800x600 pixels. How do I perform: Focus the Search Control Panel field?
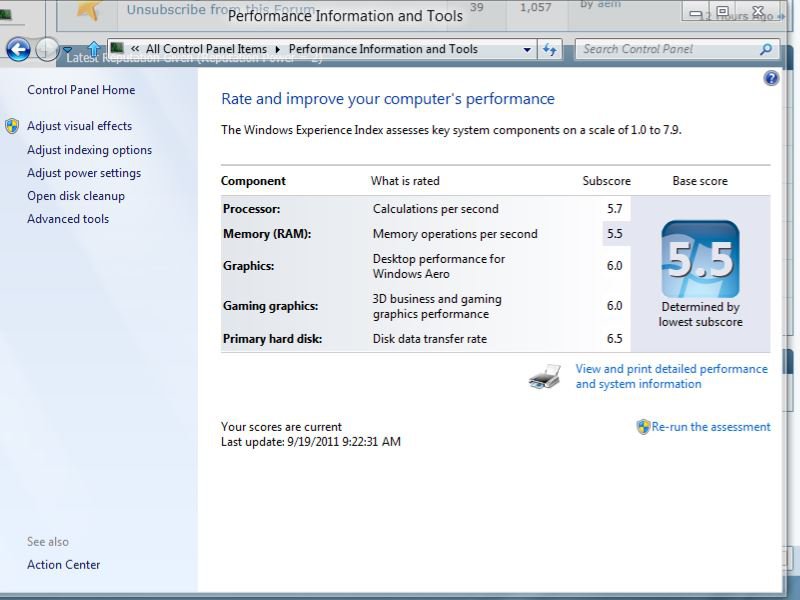pos(677,49)
